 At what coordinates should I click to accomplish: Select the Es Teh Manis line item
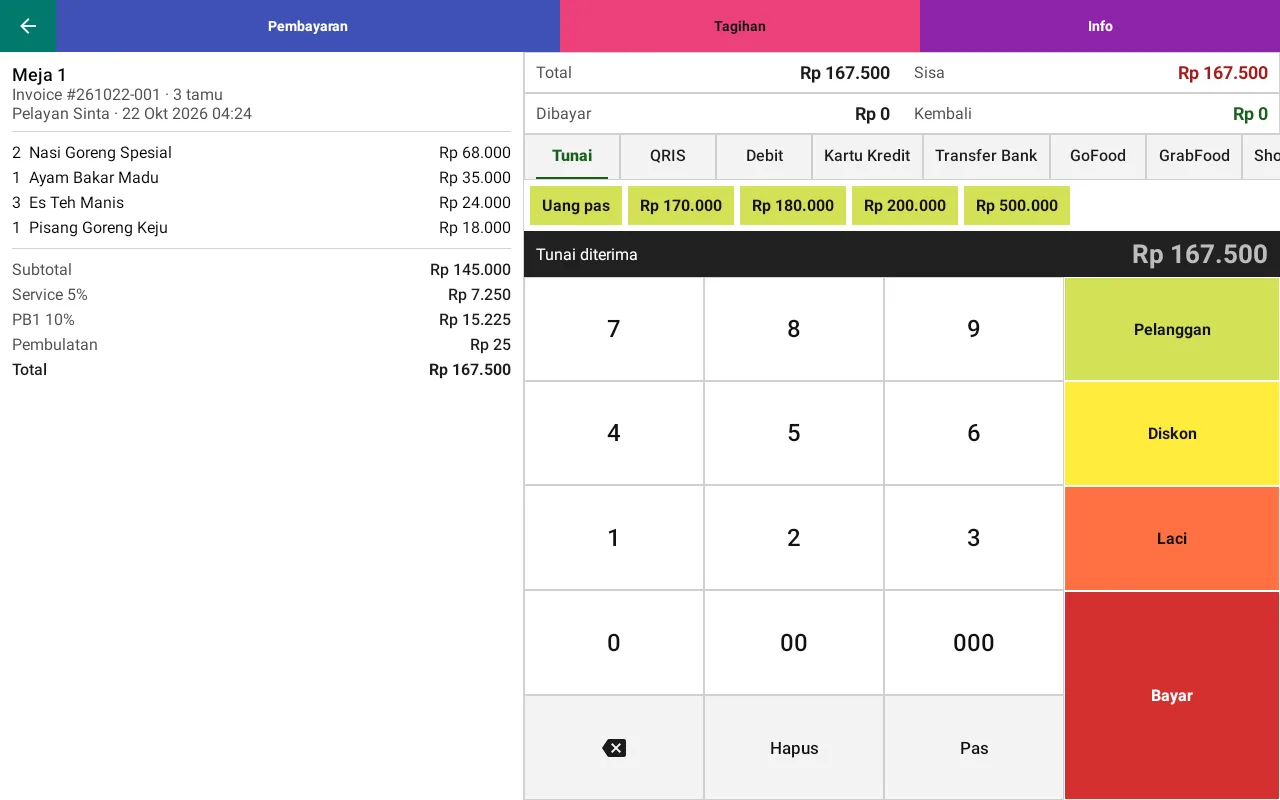pyautogui.click(x=261, y=203)
